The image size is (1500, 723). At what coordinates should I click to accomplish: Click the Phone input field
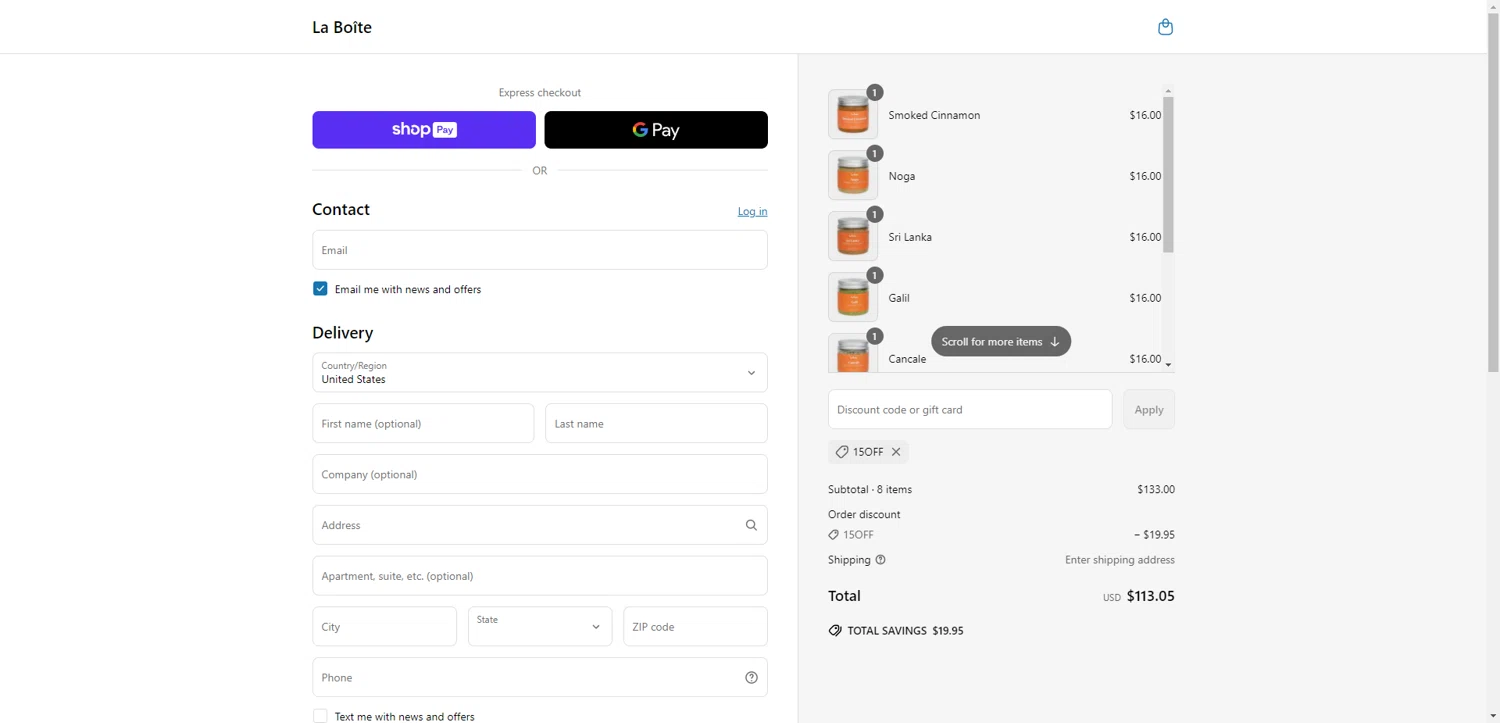540,678
